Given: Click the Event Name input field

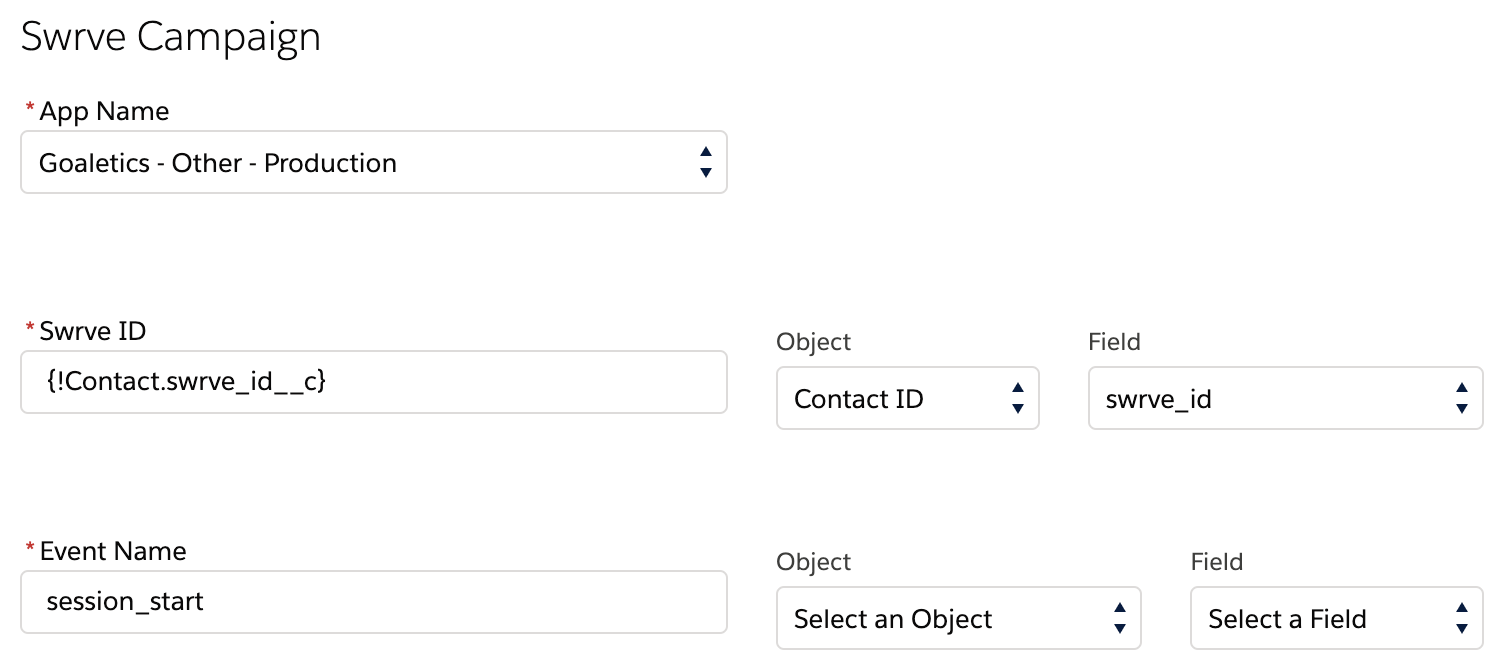Looking at the screenshot, I should [x=374, y=601].
